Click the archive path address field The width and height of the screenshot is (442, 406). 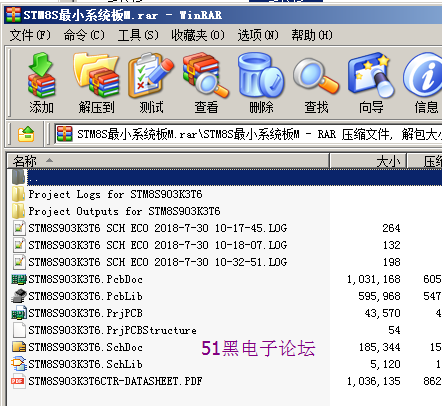(x=249, y=134)
